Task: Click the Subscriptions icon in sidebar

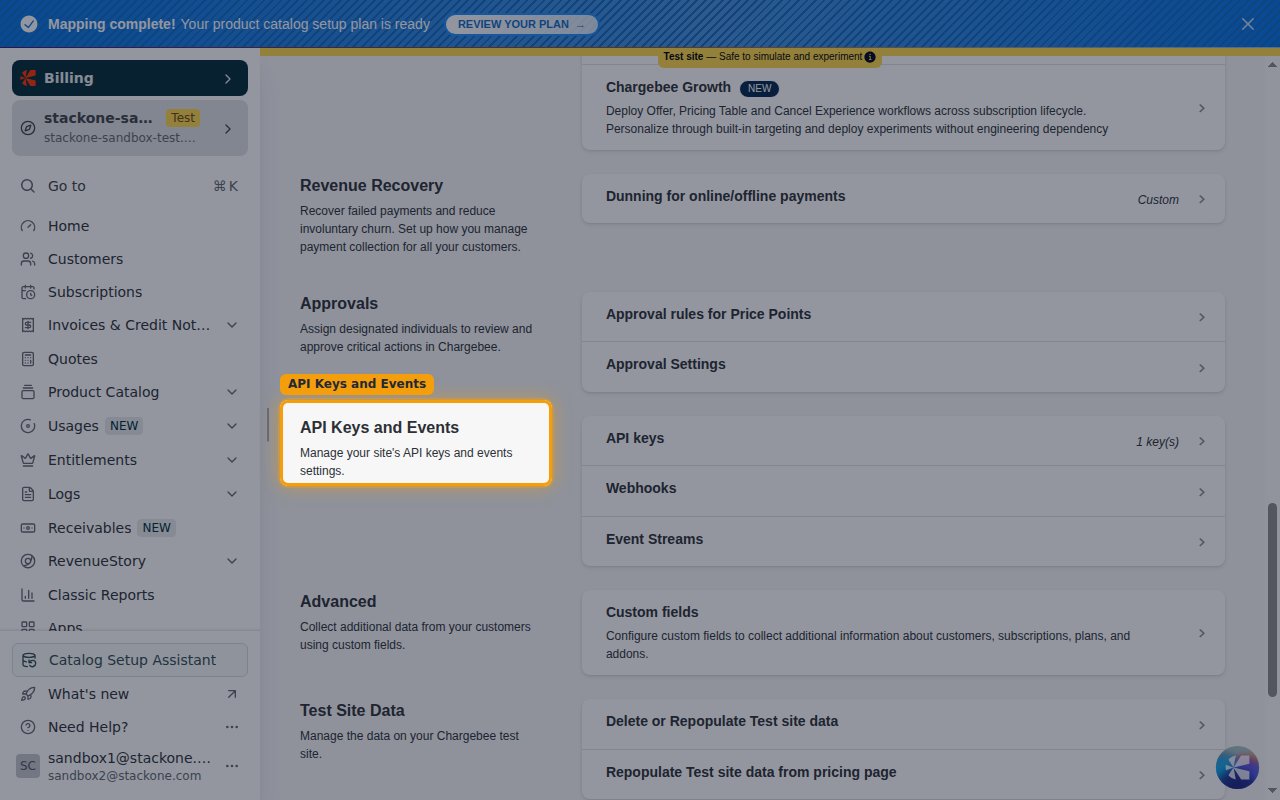Action: [28, 292]
